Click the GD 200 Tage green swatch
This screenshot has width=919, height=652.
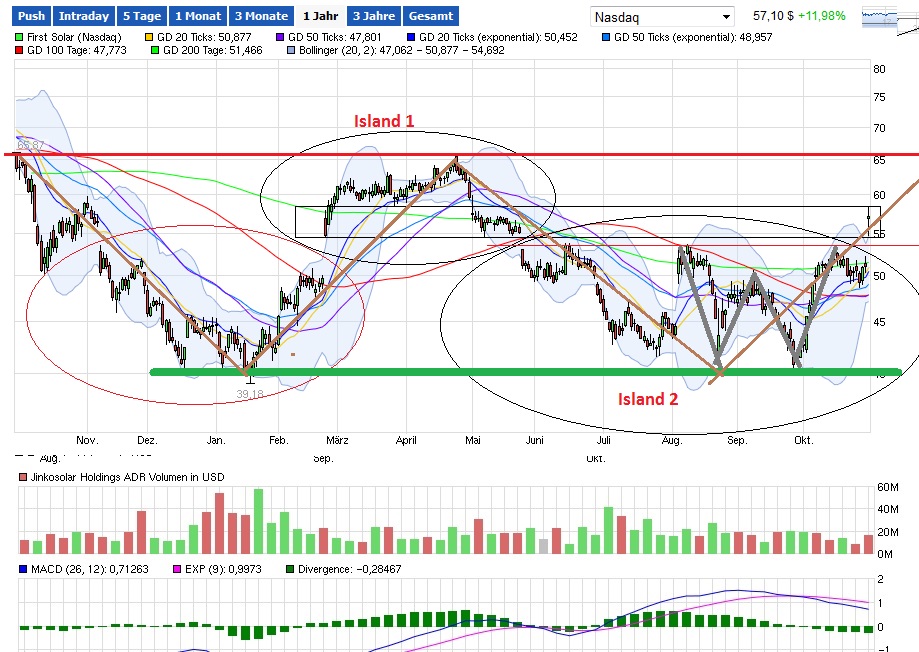pos(155,50)
